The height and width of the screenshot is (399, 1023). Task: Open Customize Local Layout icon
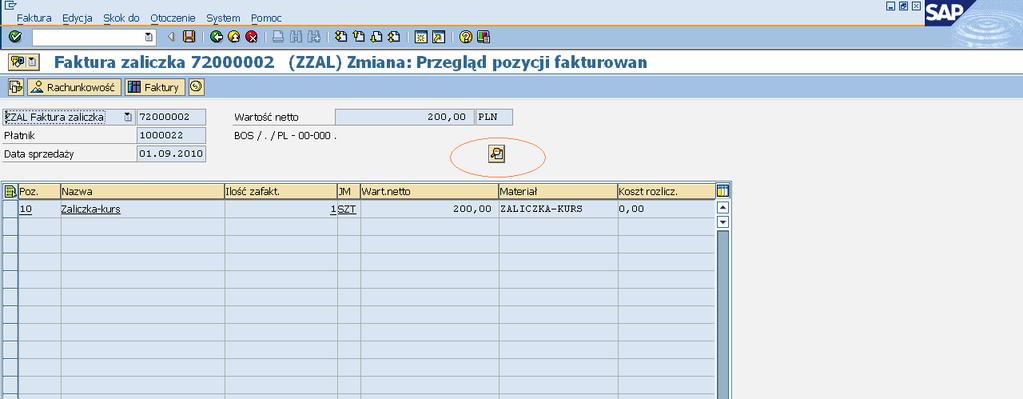click(x=483, y=37)
